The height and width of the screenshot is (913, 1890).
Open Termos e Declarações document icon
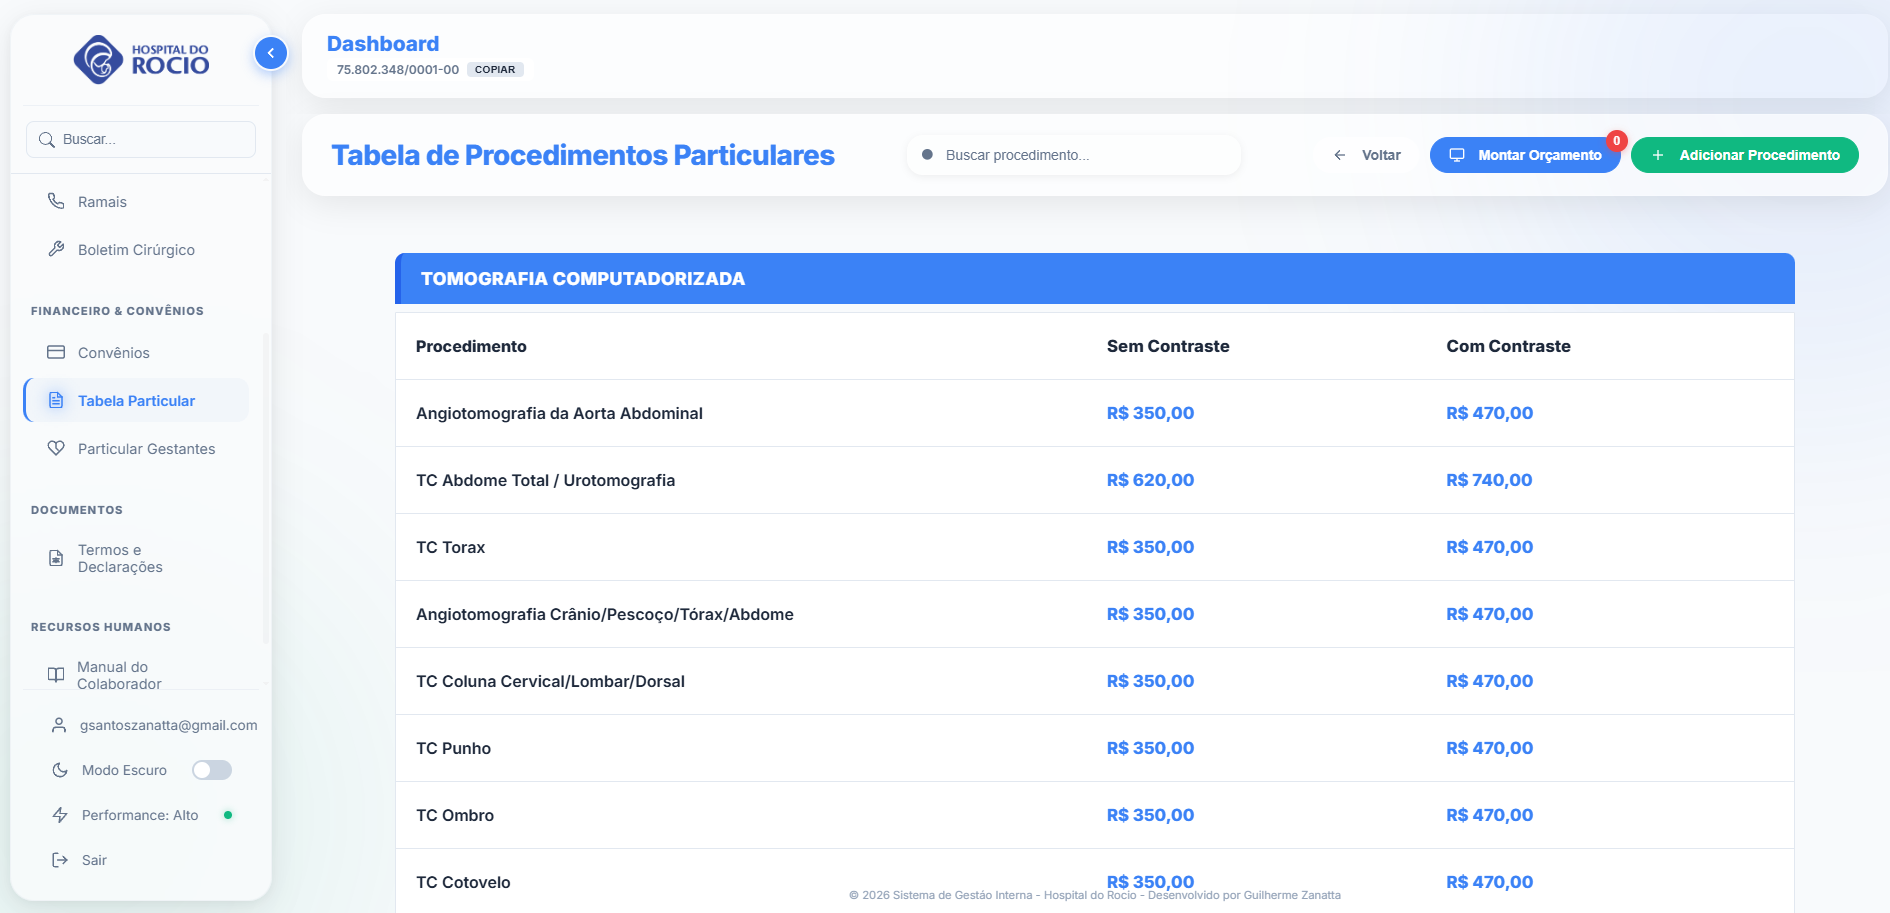tap(56, 558)
